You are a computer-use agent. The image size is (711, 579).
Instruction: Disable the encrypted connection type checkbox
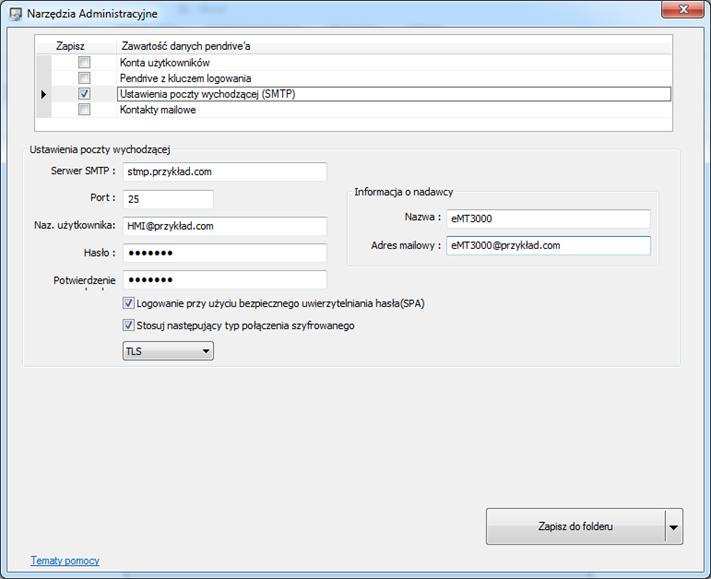(x=128, y=325)
